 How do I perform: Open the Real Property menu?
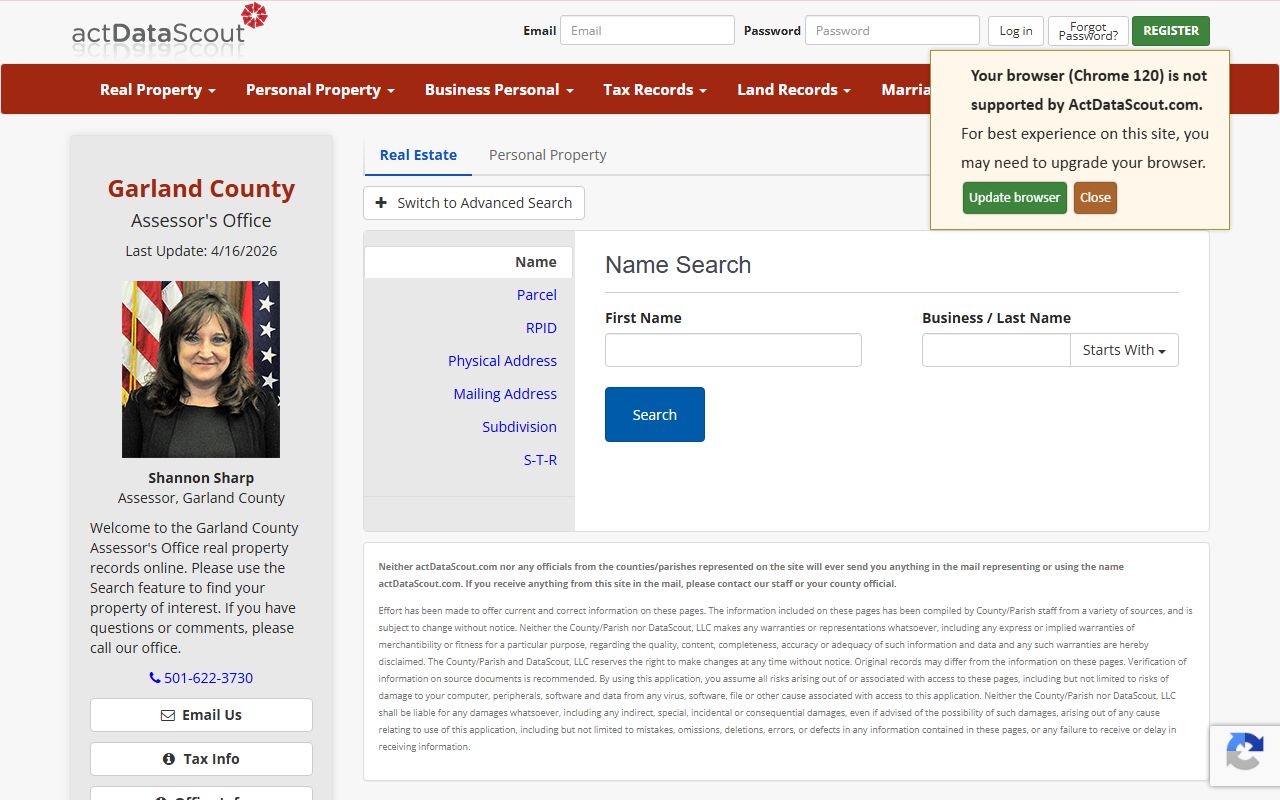[x=158, y=89]
